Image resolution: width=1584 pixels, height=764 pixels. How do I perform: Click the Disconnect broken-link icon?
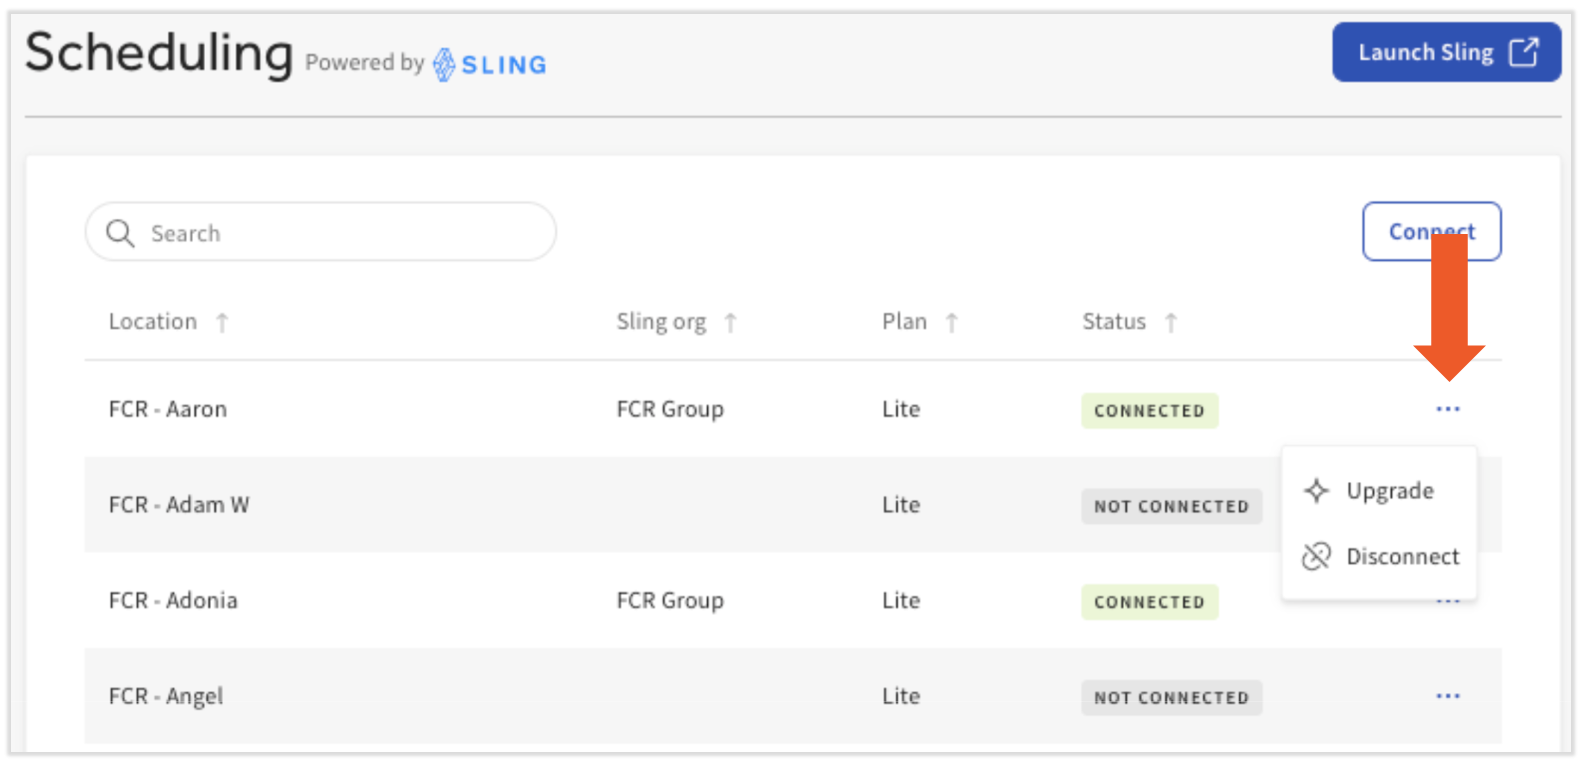[1316, 556]
